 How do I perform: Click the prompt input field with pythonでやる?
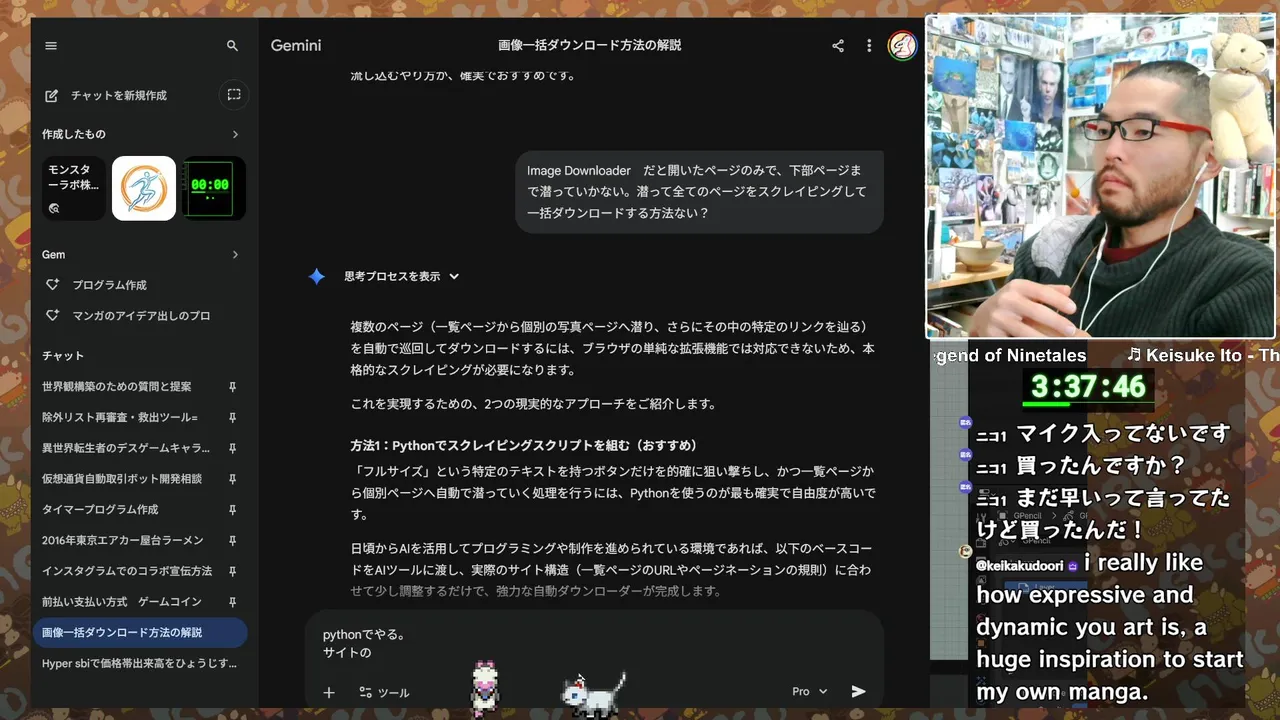[594, 644]
